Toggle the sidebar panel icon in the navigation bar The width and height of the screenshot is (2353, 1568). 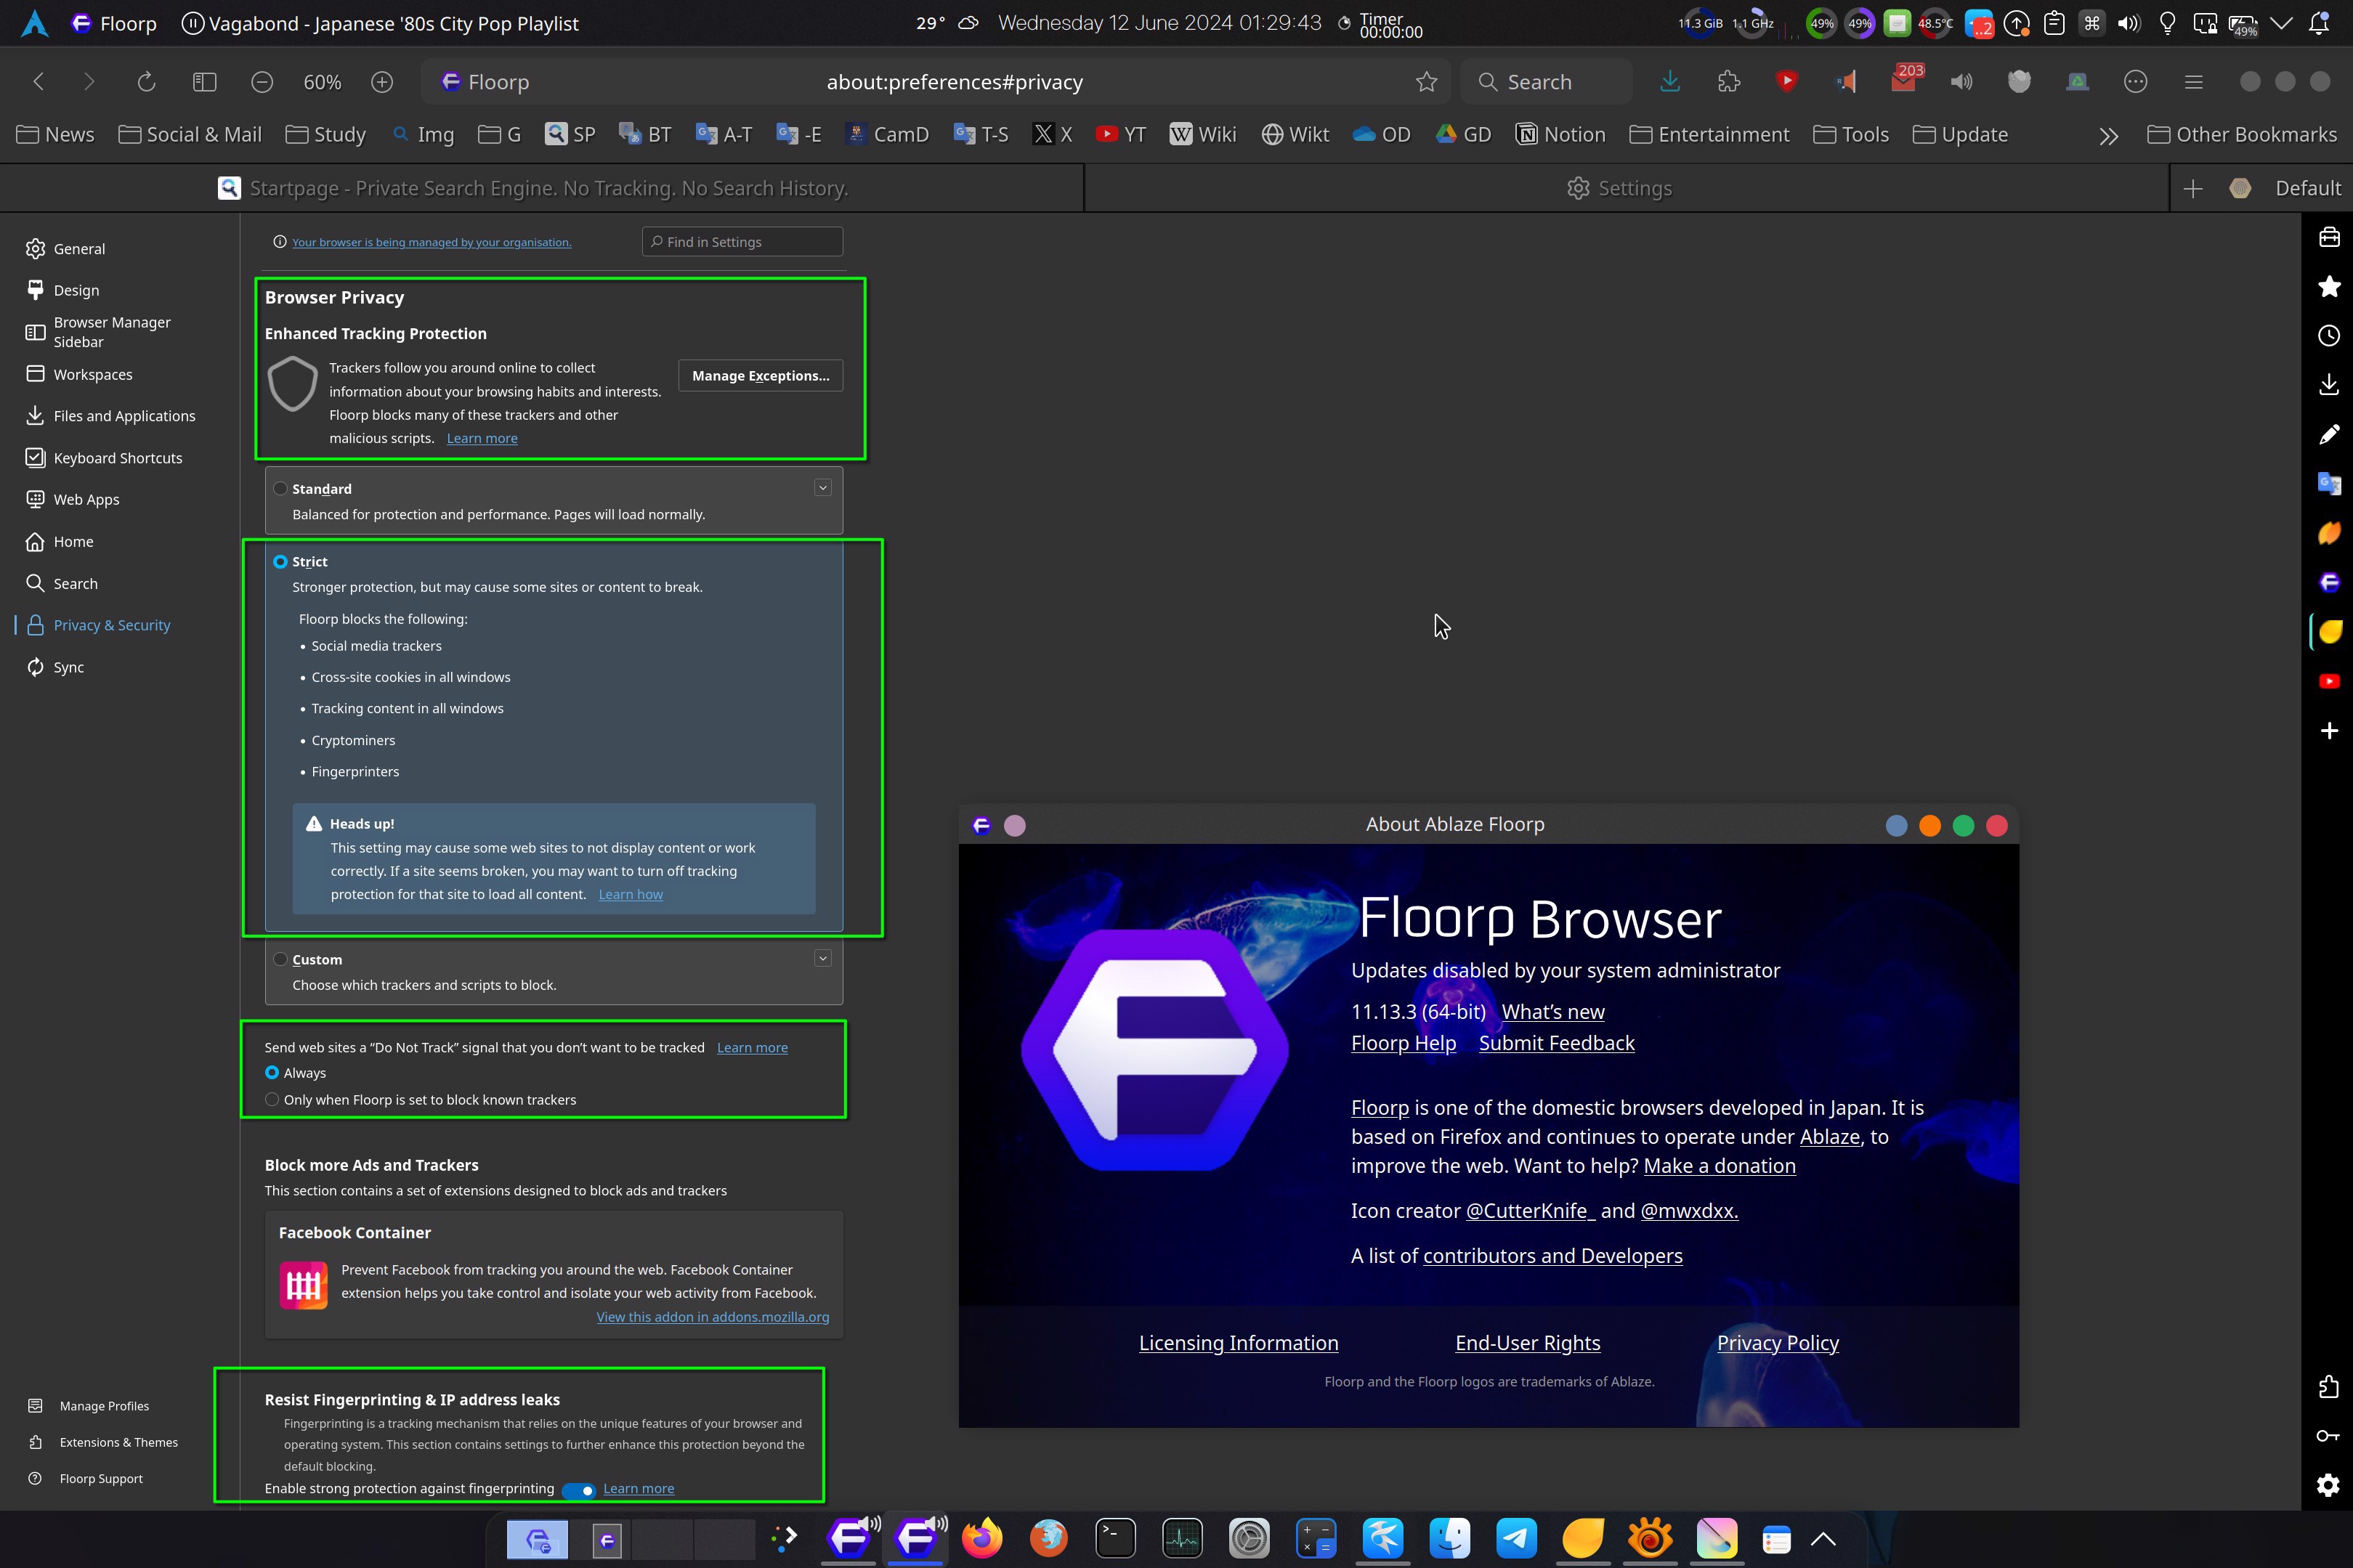[x=204, y=82]
